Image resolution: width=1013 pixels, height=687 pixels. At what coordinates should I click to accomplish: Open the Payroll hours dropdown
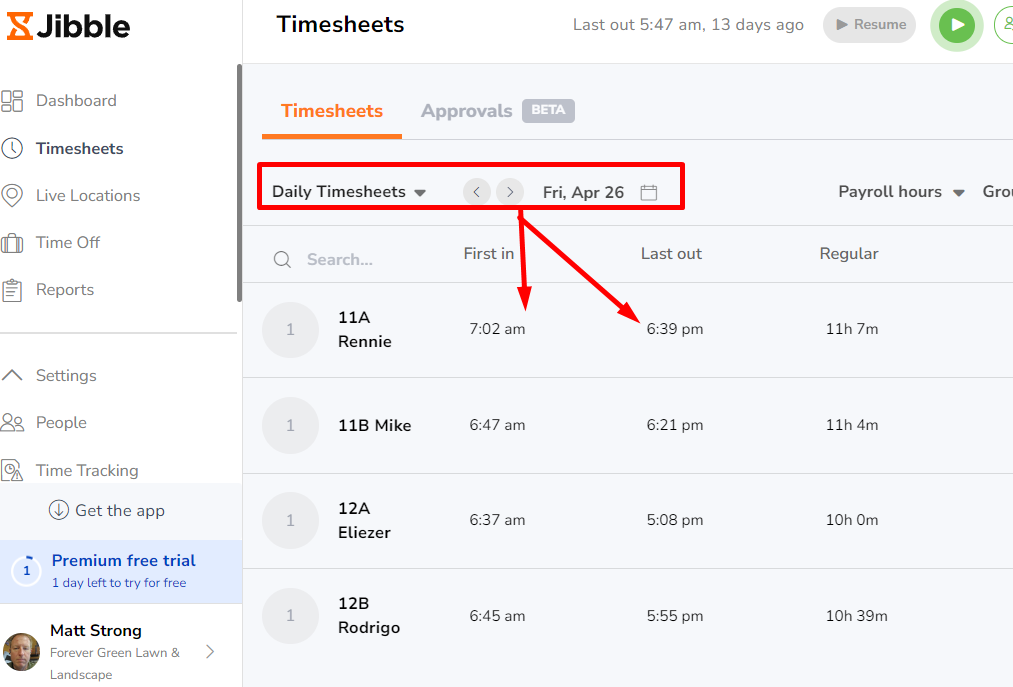tap(901, 192)
